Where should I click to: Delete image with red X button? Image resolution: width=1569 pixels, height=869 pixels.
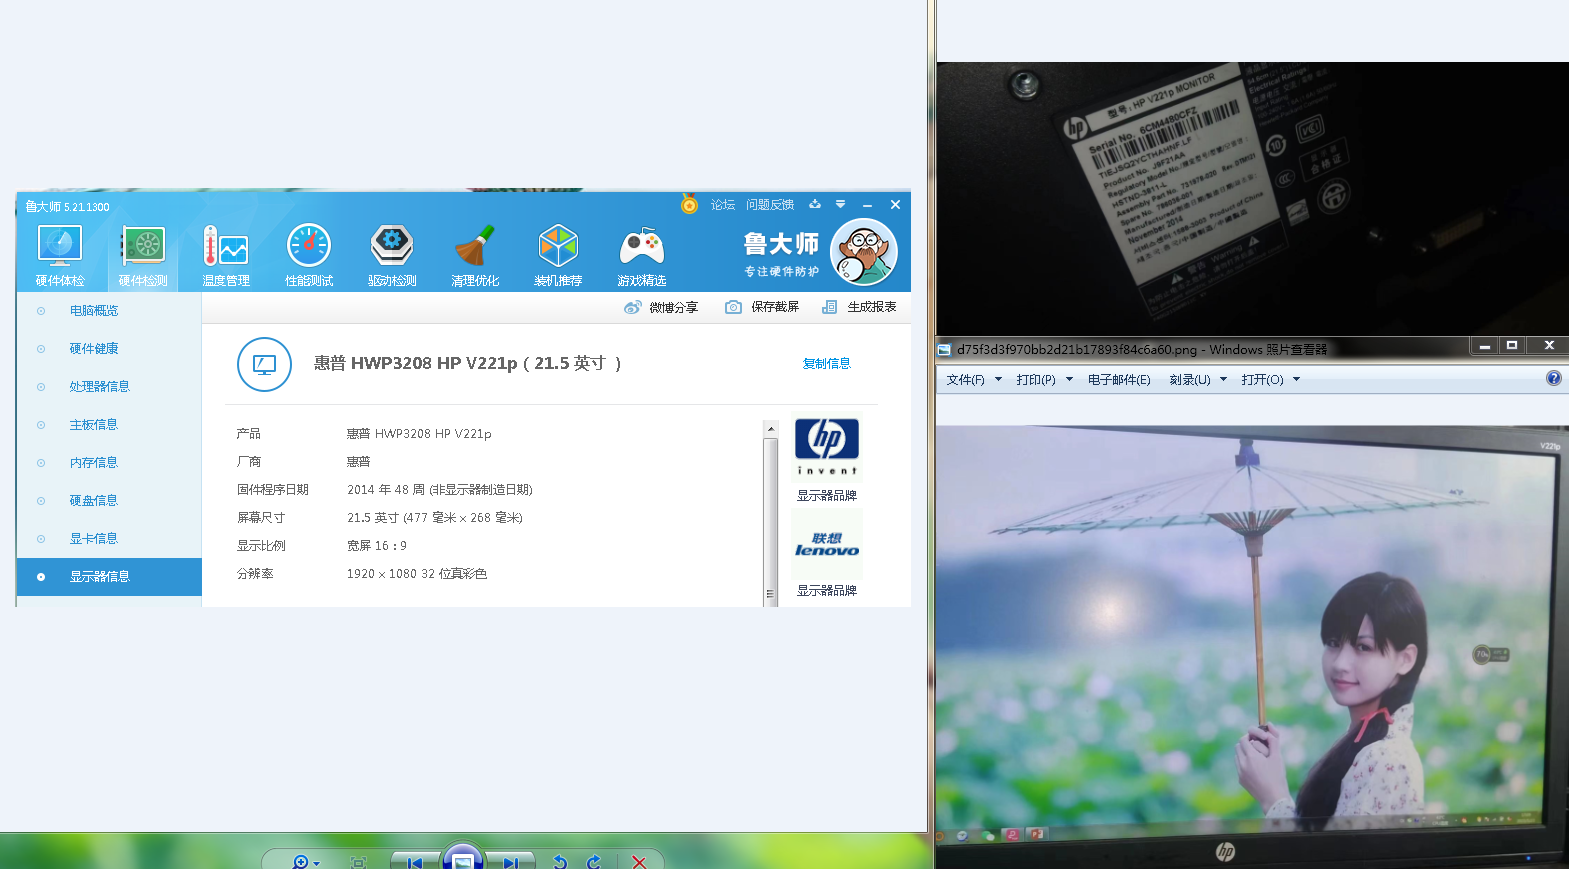[x=639, y=862]
